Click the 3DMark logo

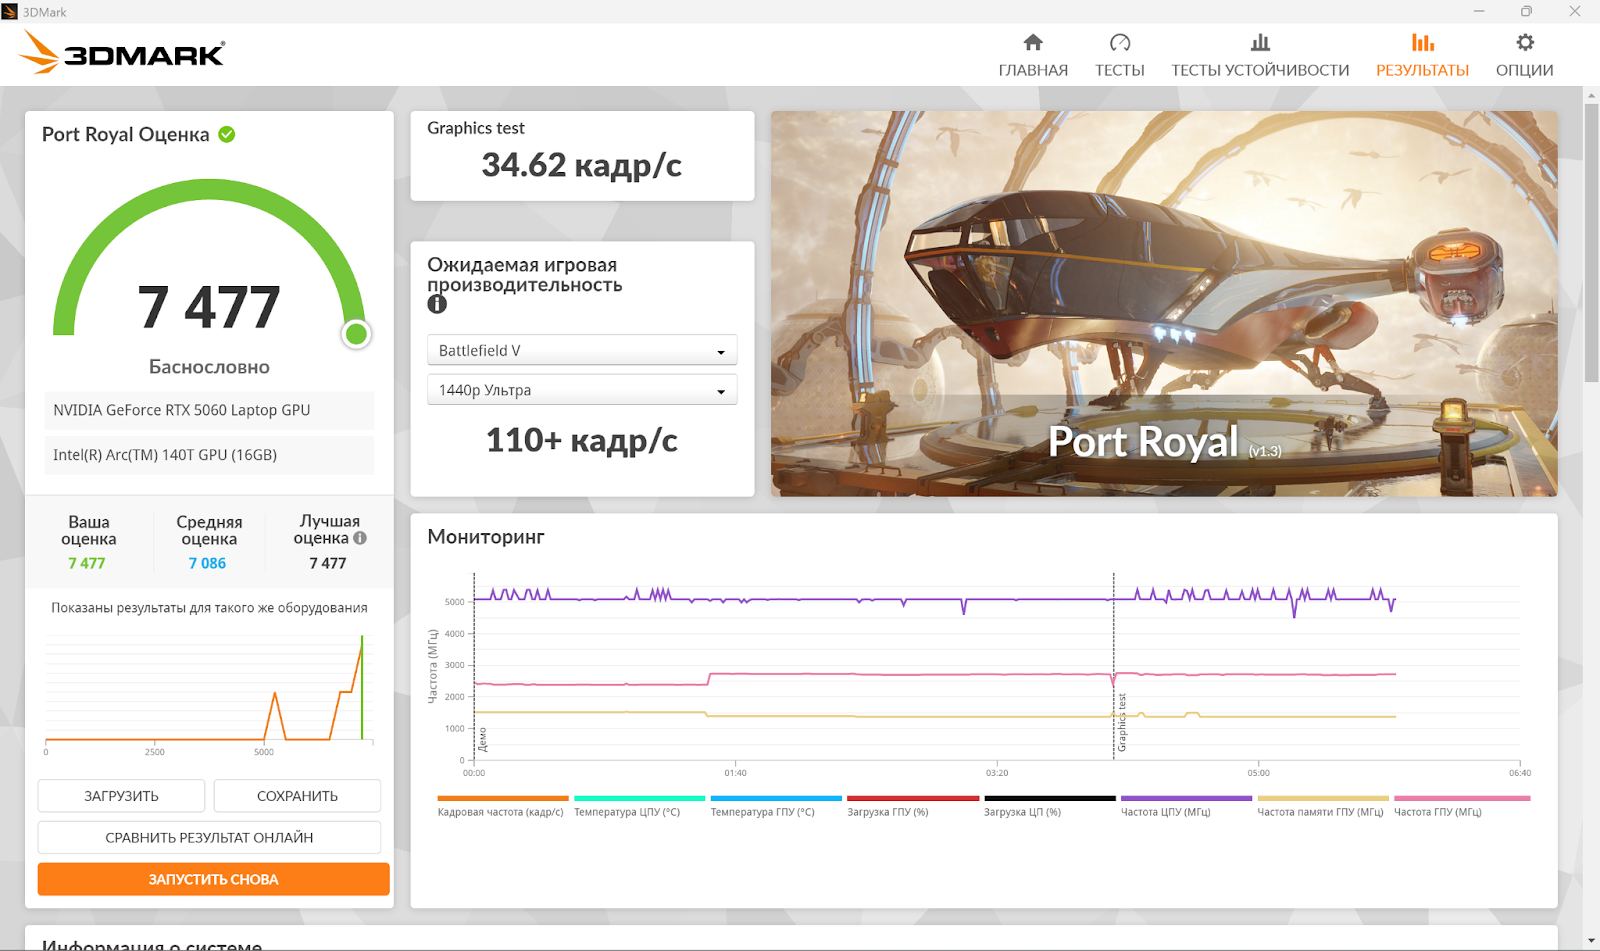pyautogui.click(x=123, y=53)
